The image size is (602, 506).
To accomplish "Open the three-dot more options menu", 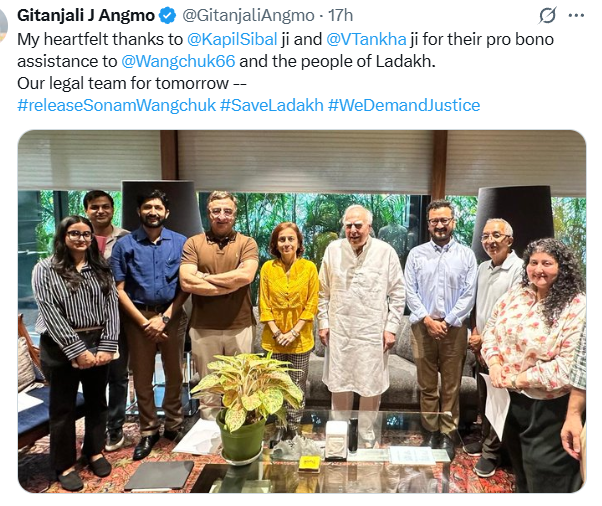I will 576,16.
